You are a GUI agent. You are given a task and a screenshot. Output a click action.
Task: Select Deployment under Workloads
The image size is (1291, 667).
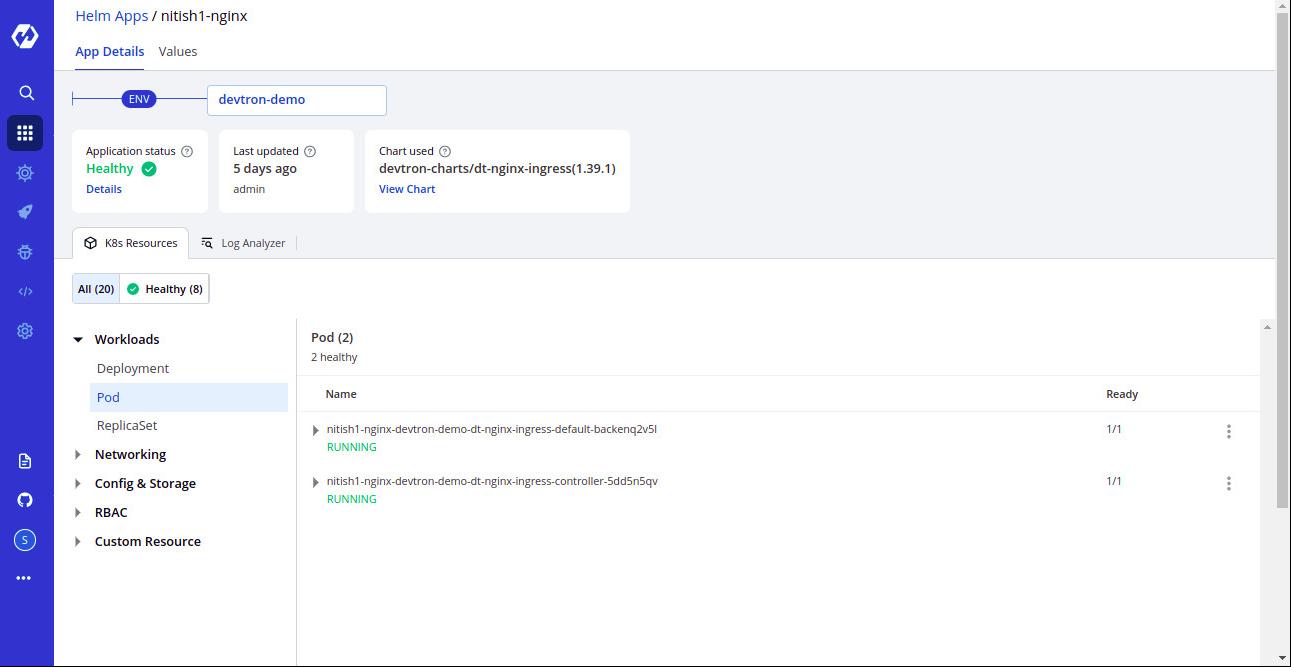[133, 369]
